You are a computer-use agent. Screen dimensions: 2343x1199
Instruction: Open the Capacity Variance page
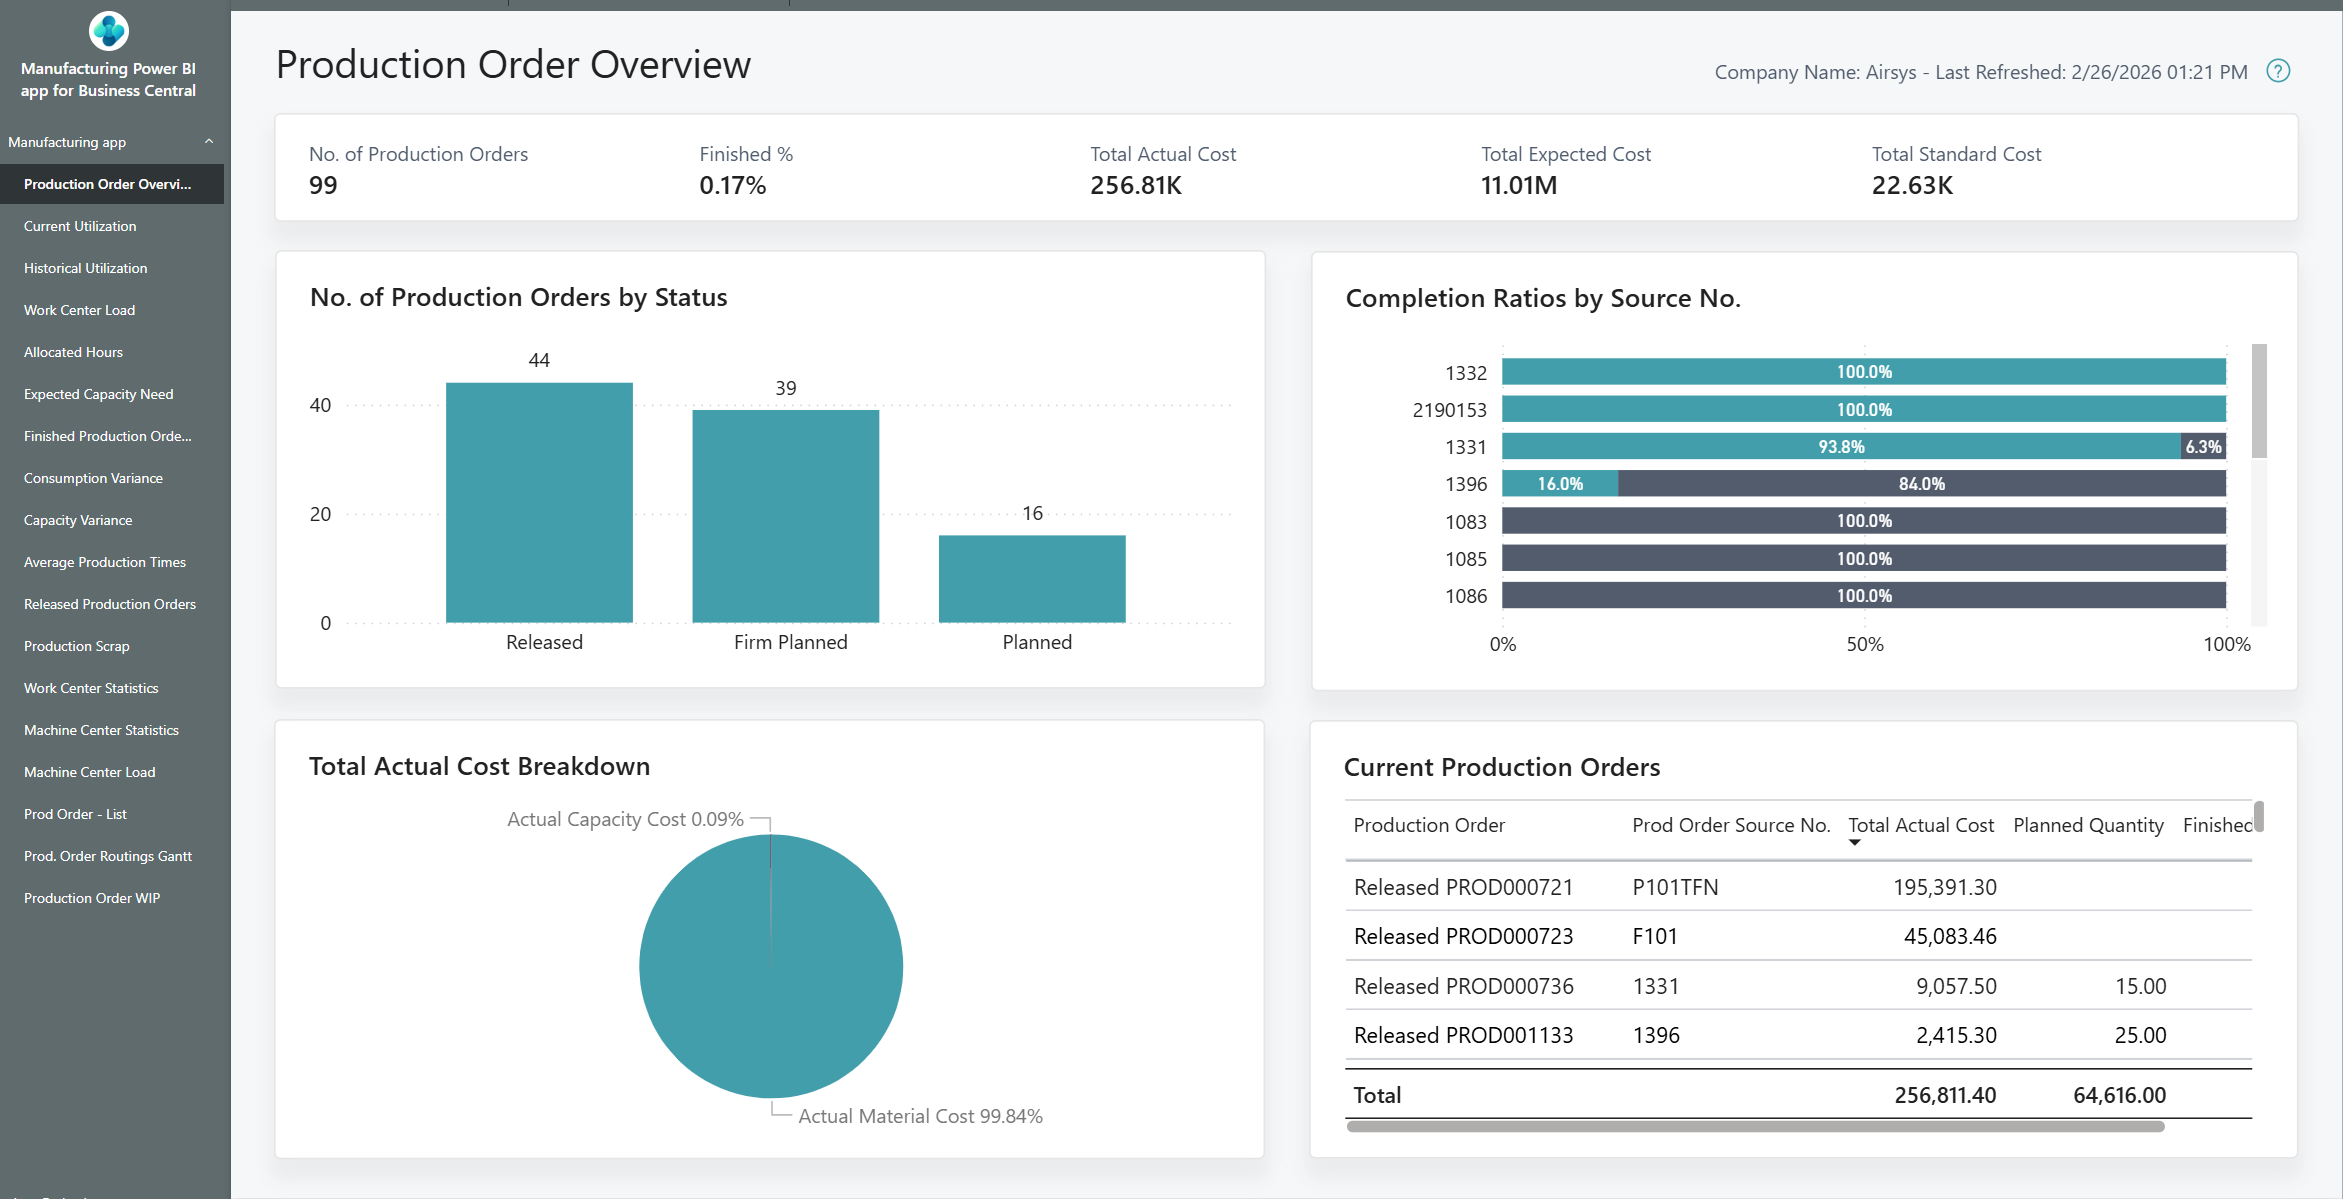[77, 520]
